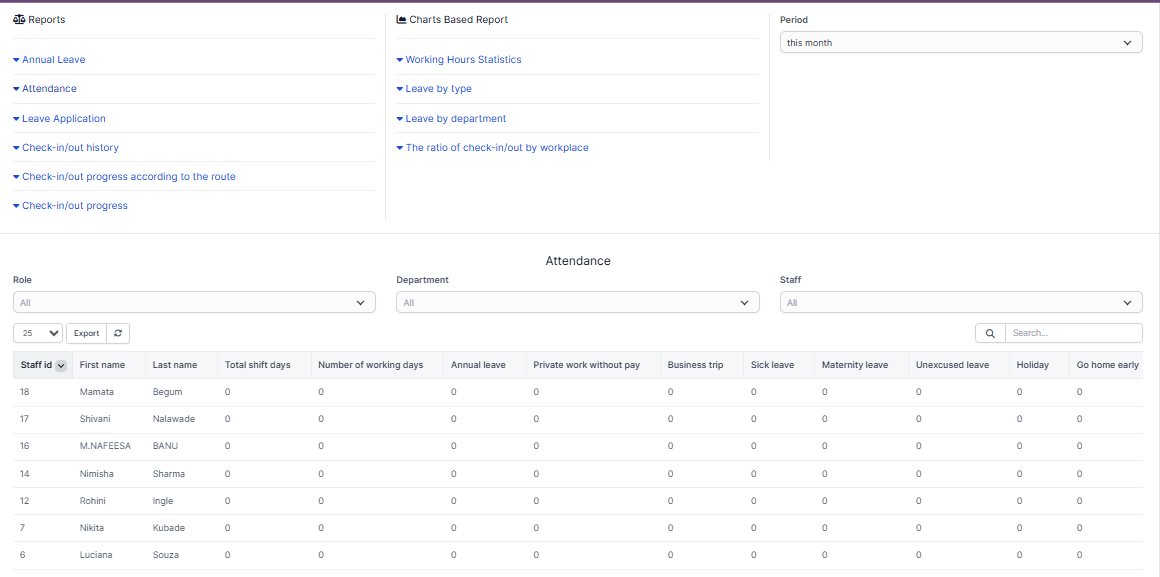Export the attendance table
The width and height of the screenshot is (1160, 577).
click(86, 333)
